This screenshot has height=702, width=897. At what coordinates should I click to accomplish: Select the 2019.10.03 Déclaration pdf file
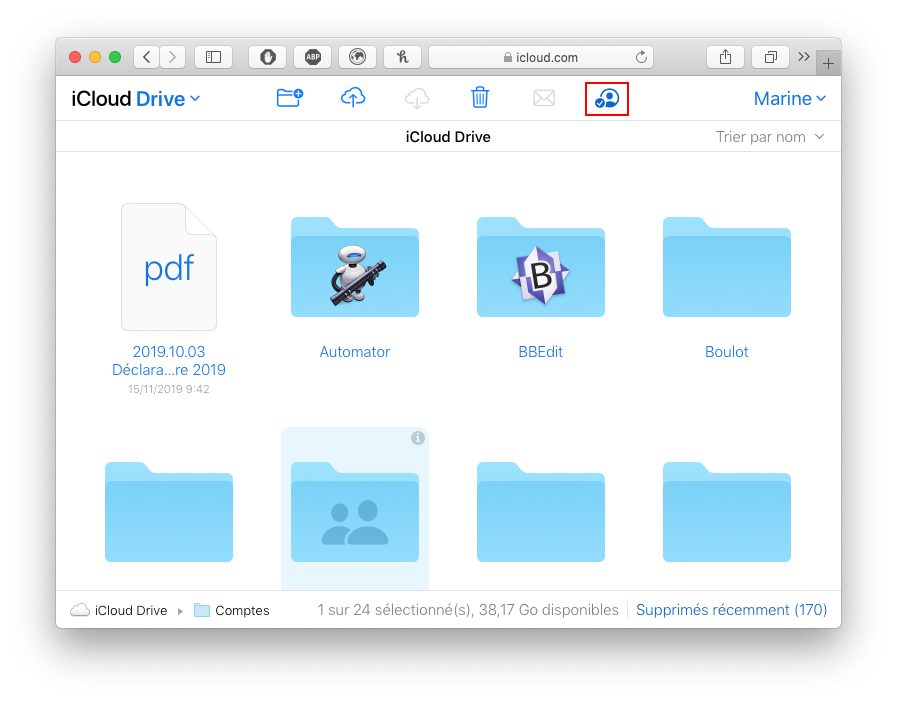tap(168, 270)
